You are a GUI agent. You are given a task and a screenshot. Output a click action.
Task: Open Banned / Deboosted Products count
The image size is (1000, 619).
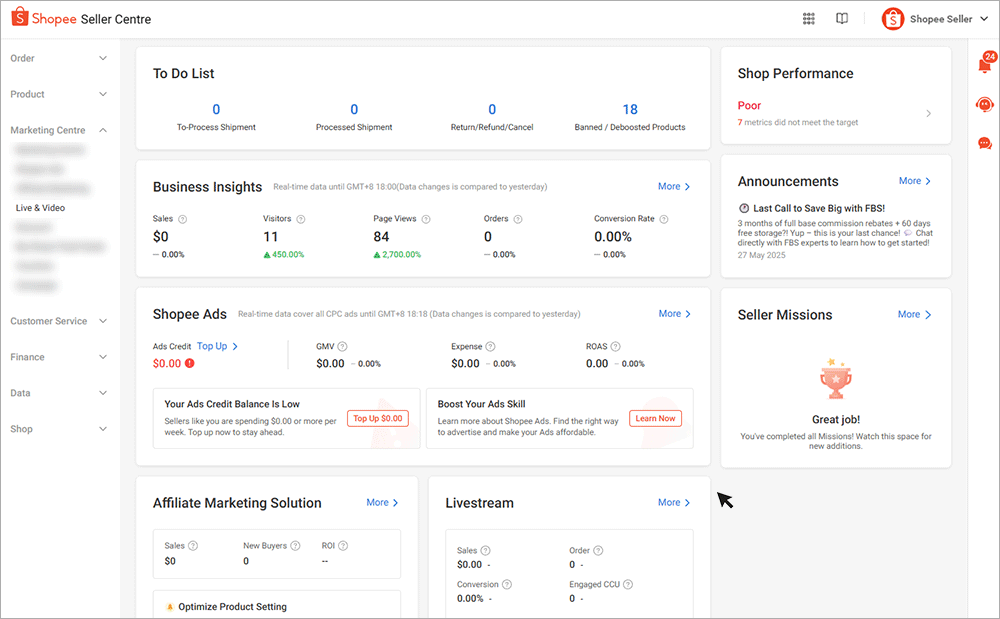(x=630, y=110)
